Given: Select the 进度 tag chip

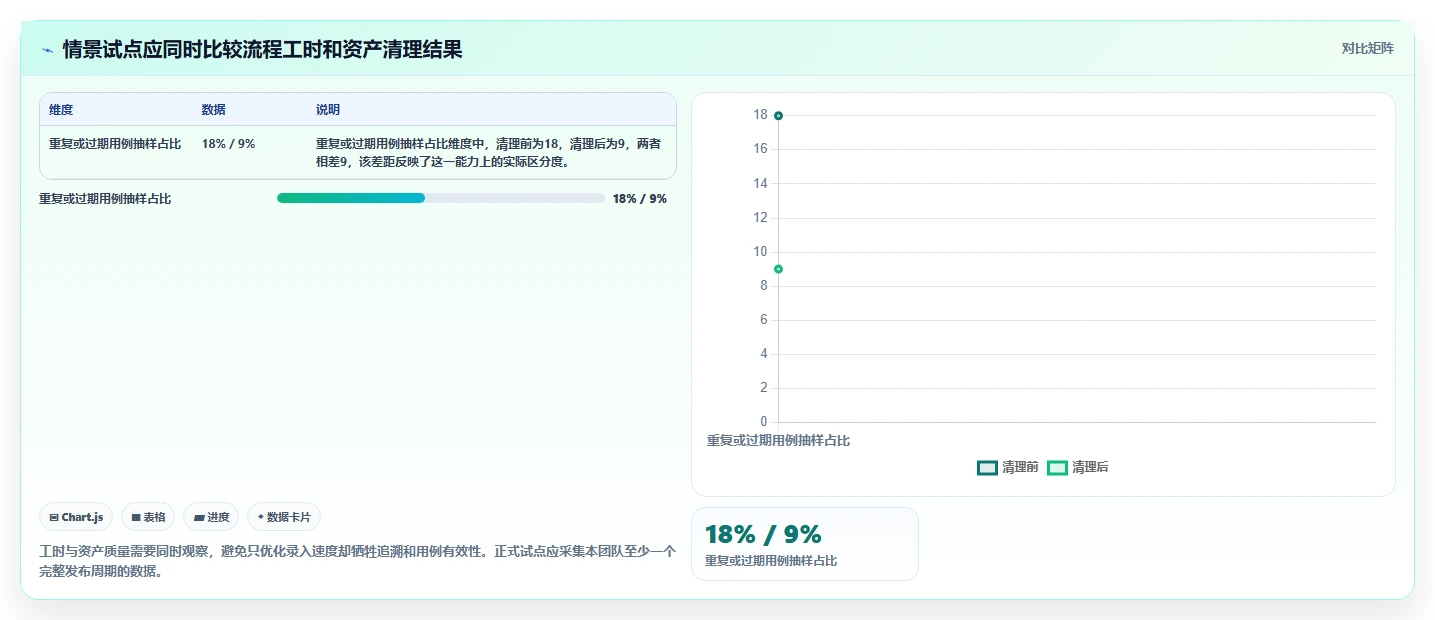Looking at the screenshot, I should 211,517.
